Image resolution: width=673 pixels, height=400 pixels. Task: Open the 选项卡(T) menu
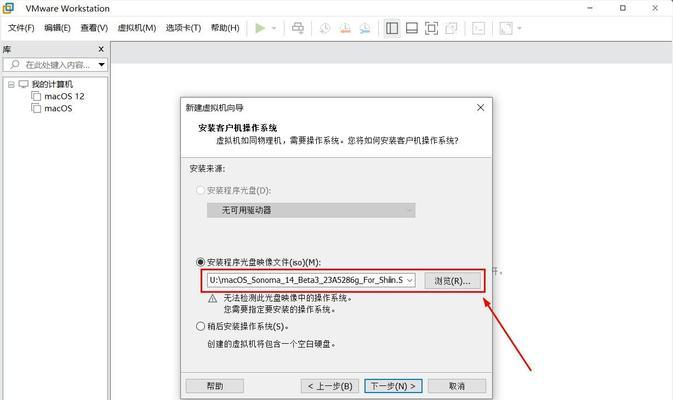tap(183, 28)
